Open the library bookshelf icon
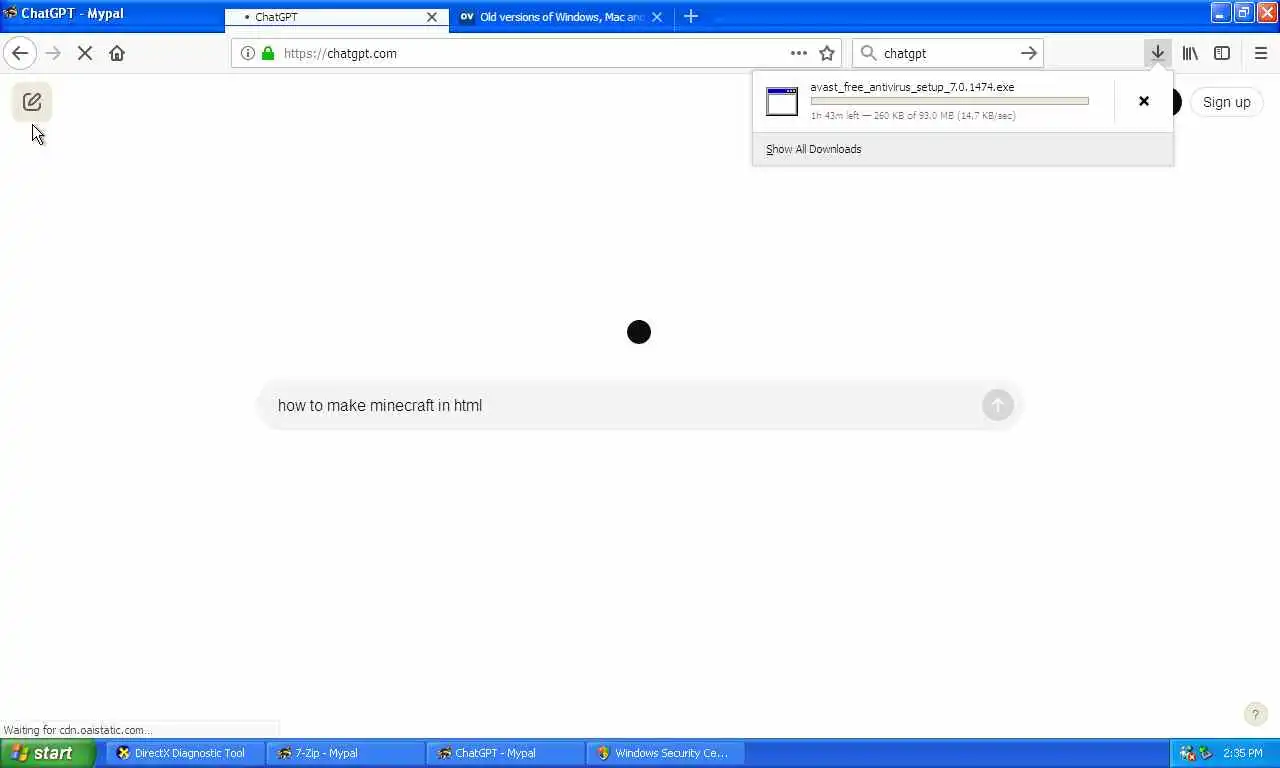The image size is (1280, 768). (x=1190, y=53)
